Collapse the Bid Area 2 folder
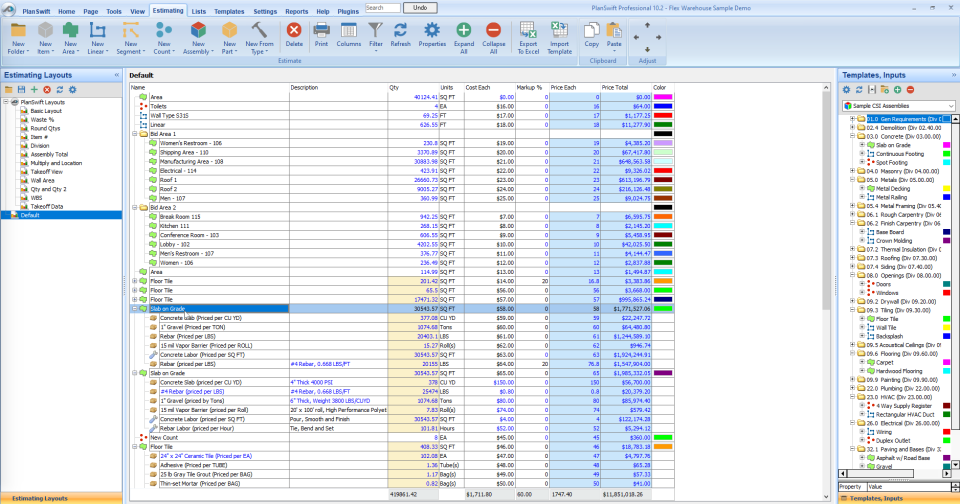 point(135,208)
